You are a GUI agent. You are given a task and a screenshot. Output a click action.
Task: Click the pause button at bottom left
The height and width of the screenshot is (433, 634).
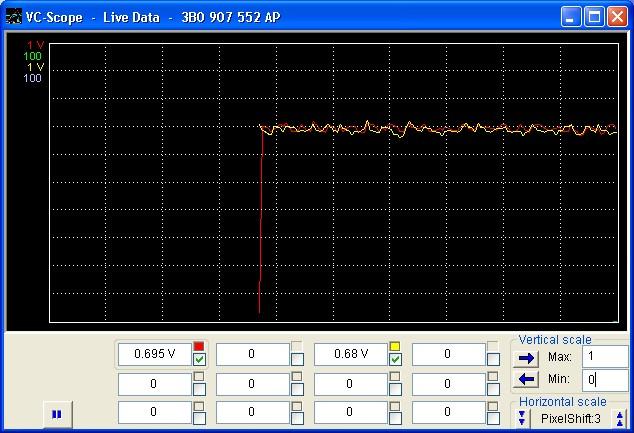[x=57, y=413]
